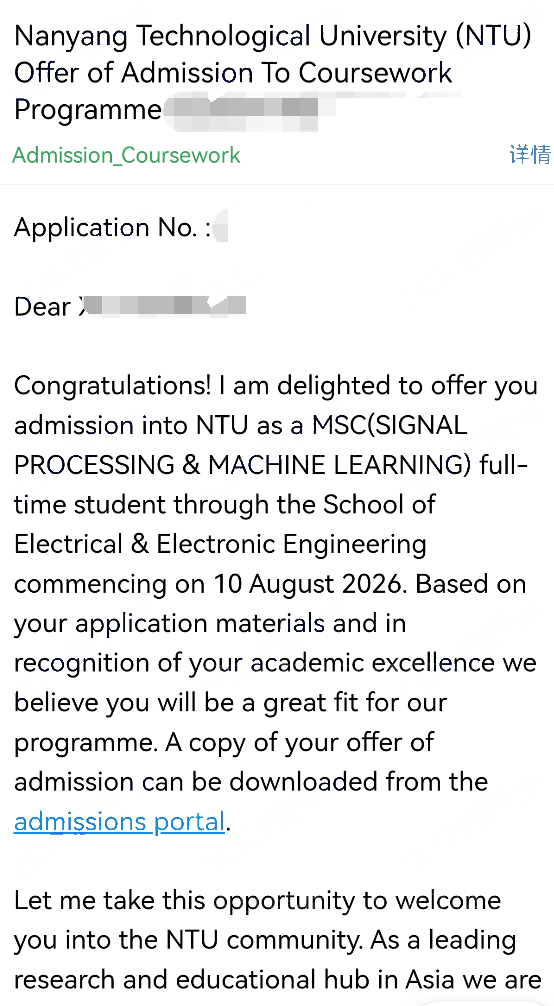Click the MSC(SIGNAL programme name text
Image resolution: width=554 pixels, height=1006 pixels.
pyautogui.click(x=390, y=426)
